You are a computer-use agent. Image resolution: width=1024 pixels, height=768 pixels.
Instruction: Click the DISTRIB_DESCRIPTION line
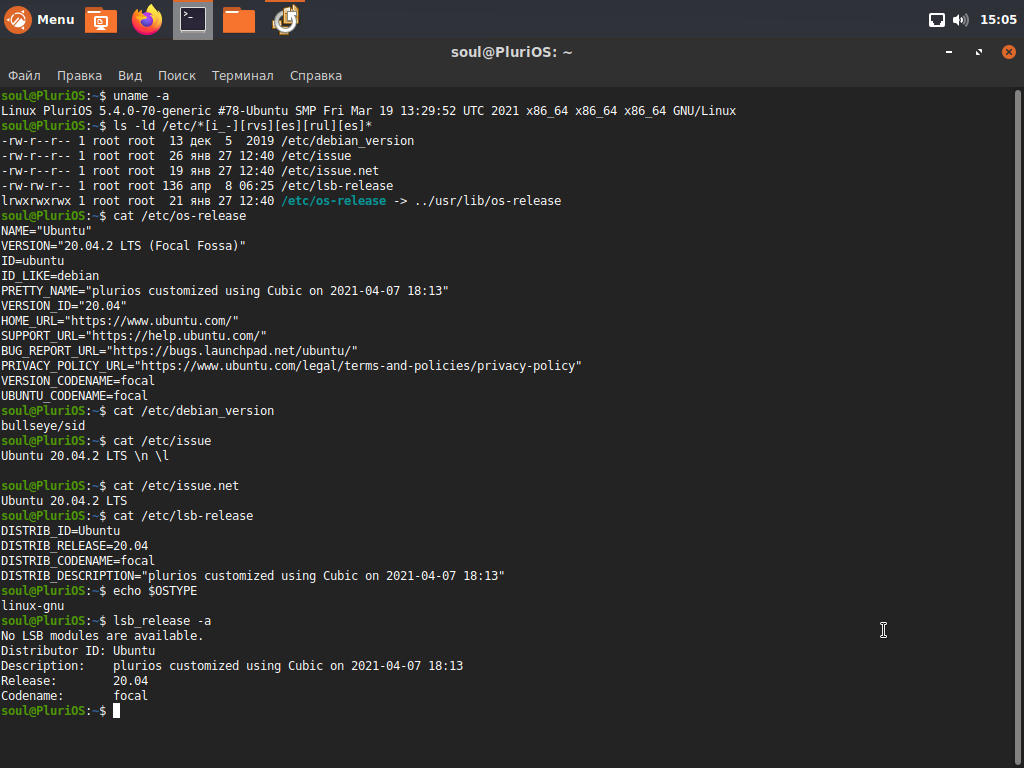[x=253, y=577]
